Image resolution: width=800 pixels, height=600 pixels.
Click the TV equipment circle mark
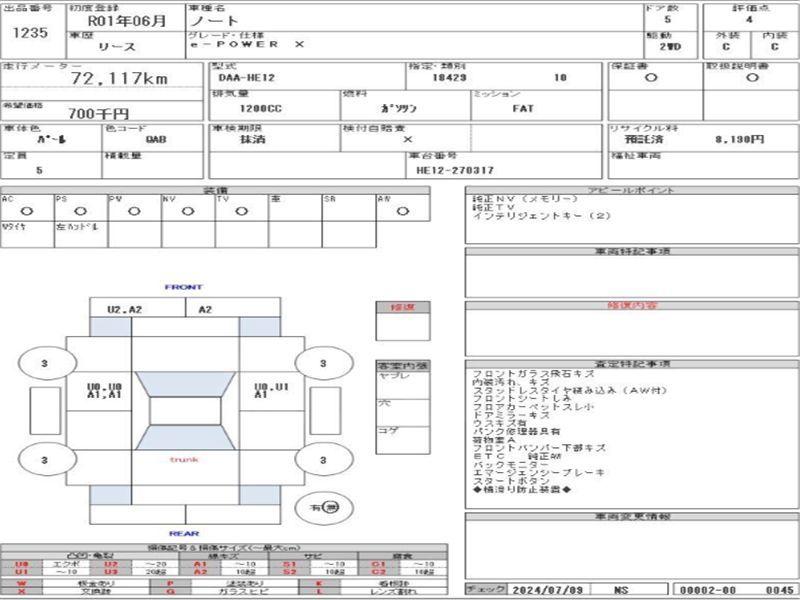point(241,211)
